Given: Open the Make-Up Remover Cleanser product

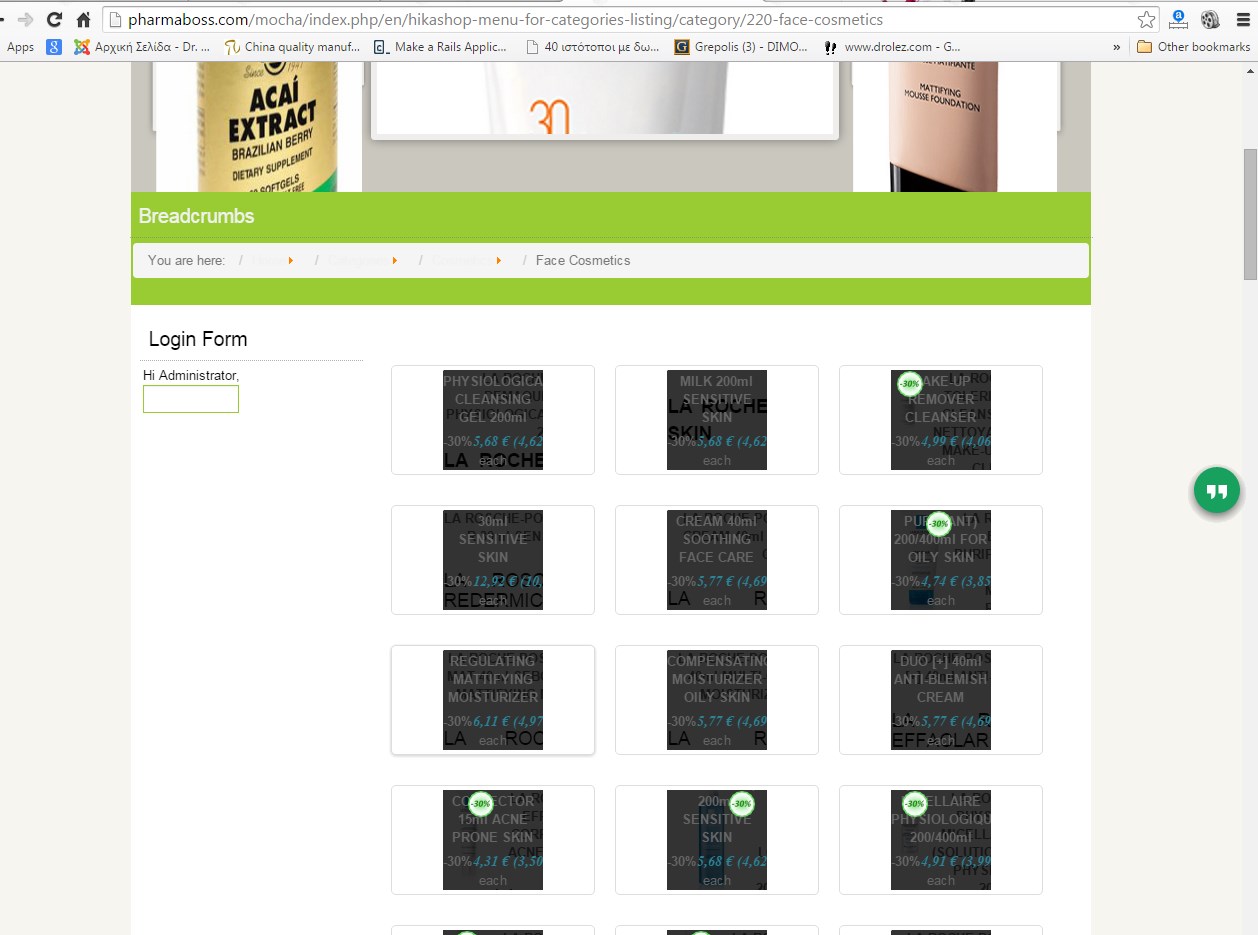Looking at the screenshot, I should coord(941,420).
